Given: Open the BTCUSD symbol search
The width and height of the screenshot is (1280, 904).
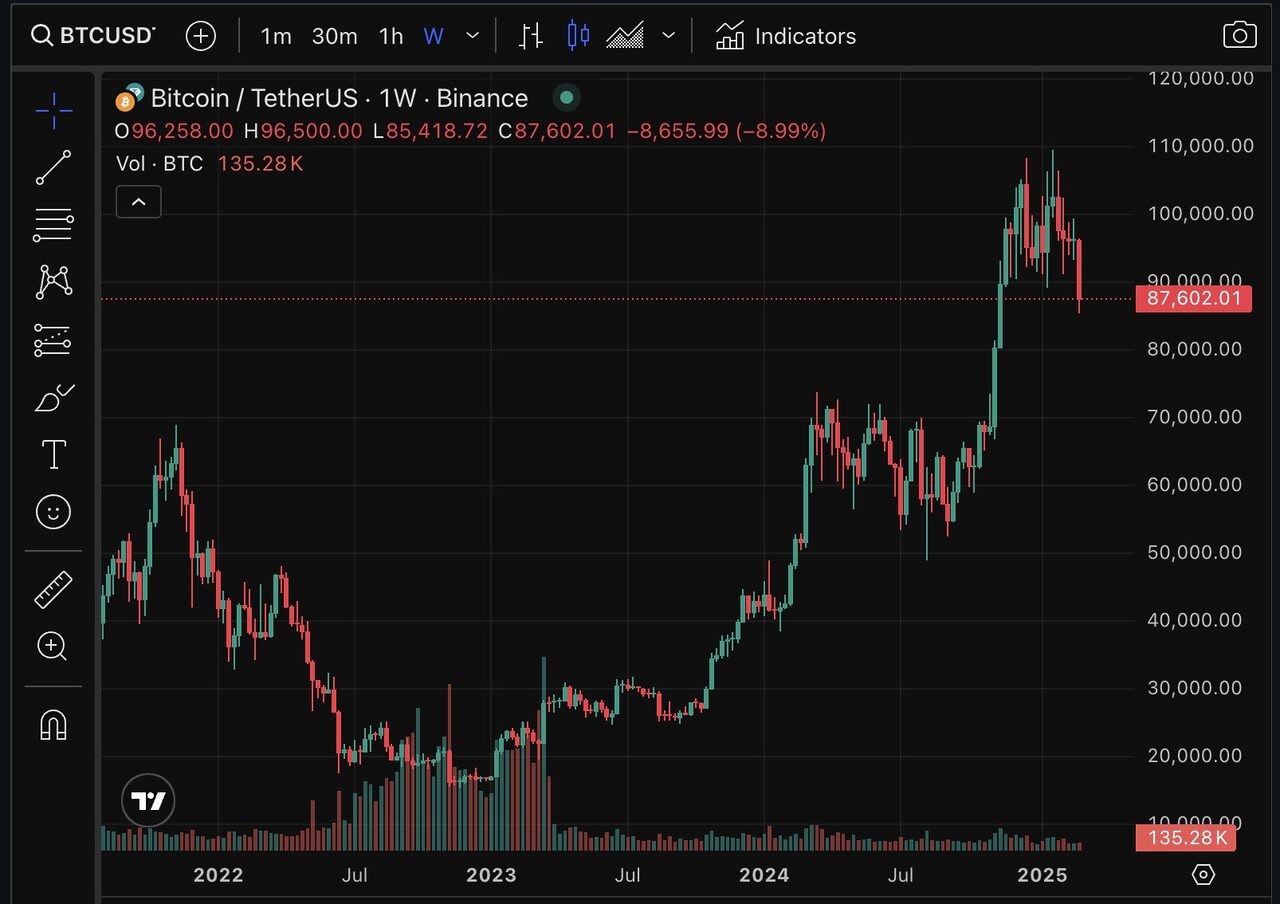Looking at the screenshot, I should 93,36.
